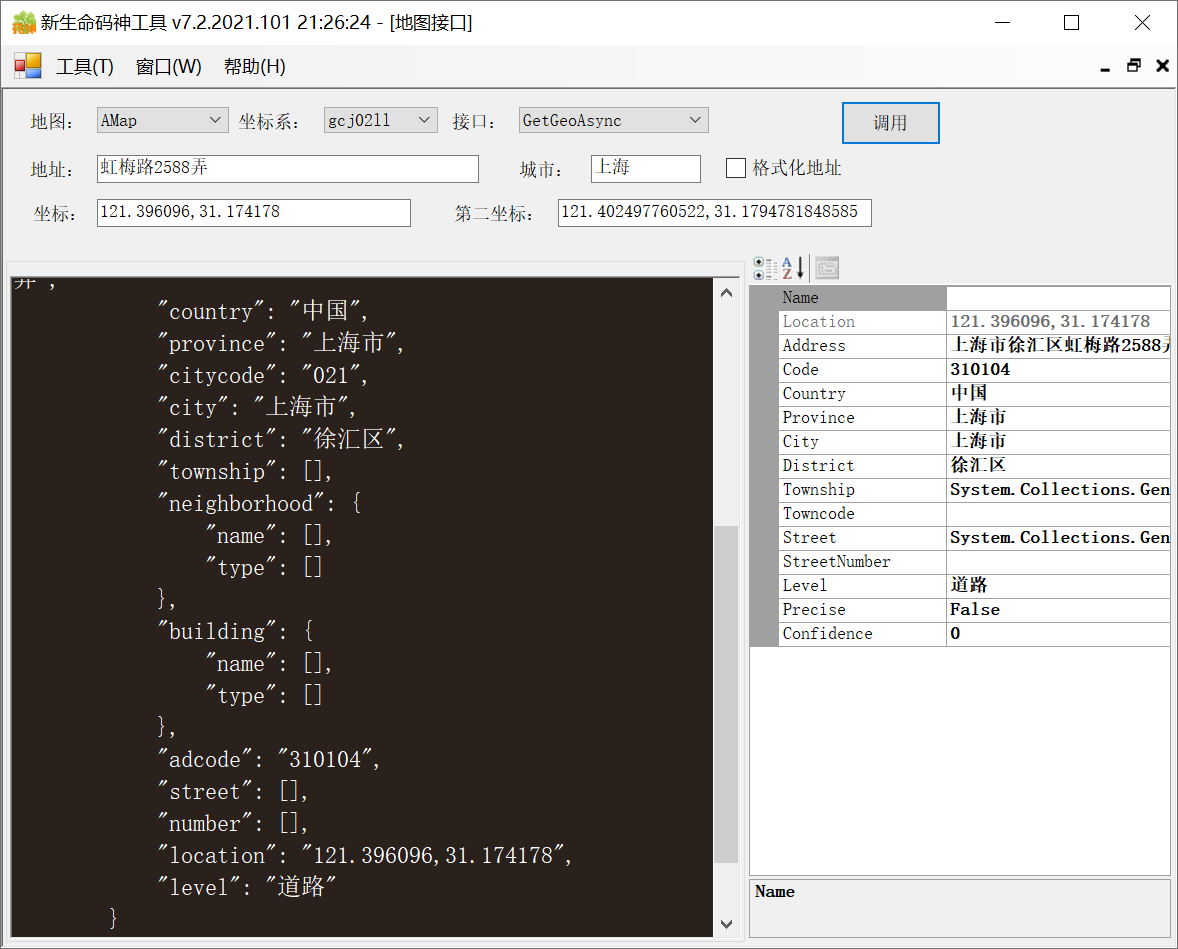
Task: Click the "location" JSON line
Action: pyautogui.click(x=364, y=856)
